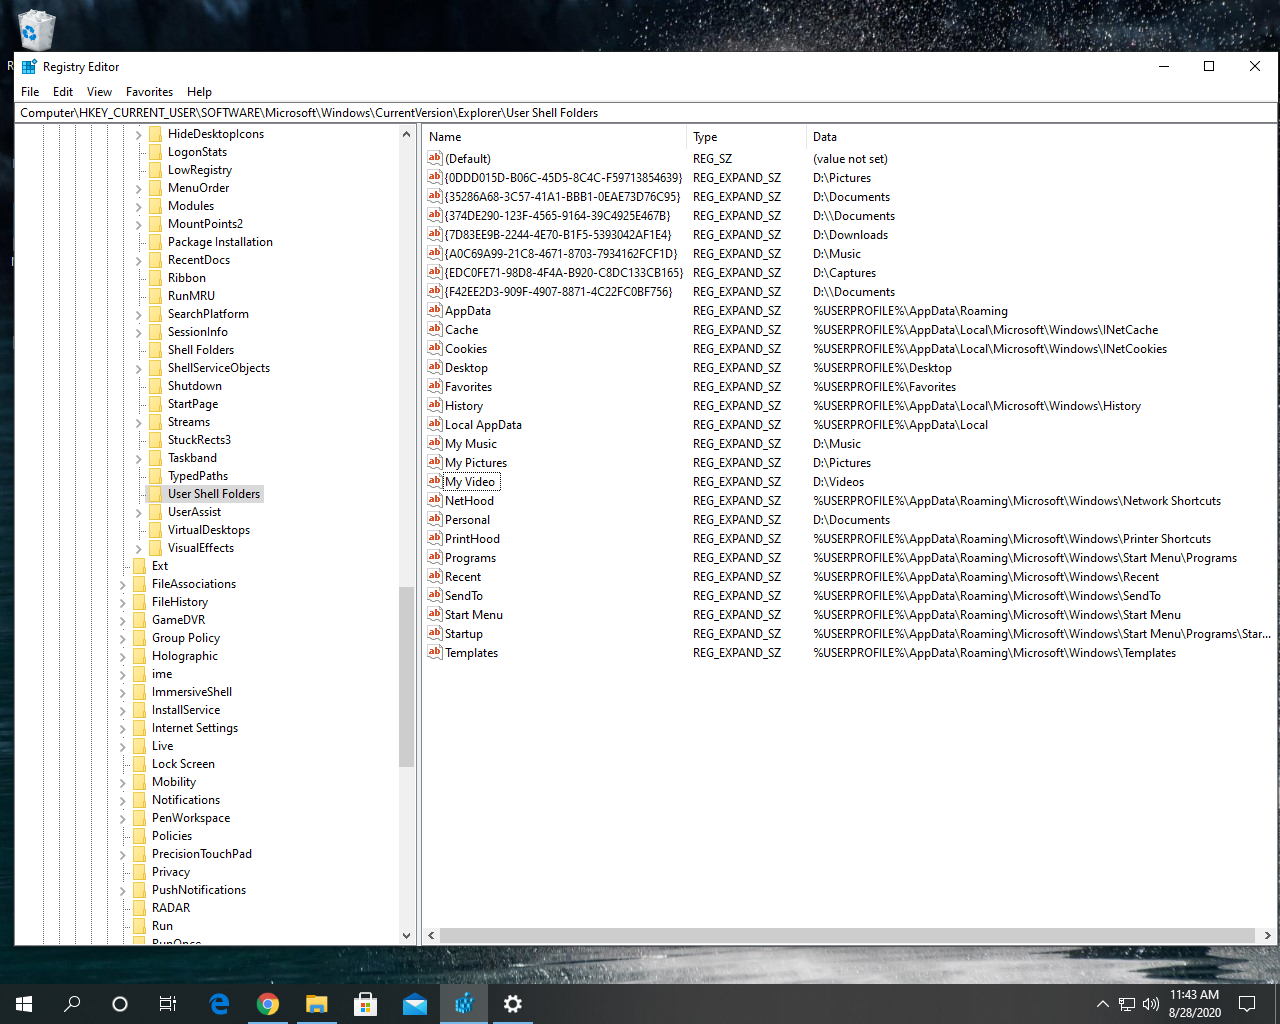Expand the Internet Settings key
The width and height of the screenshot is (1280, 1024).
pos(123,728)
